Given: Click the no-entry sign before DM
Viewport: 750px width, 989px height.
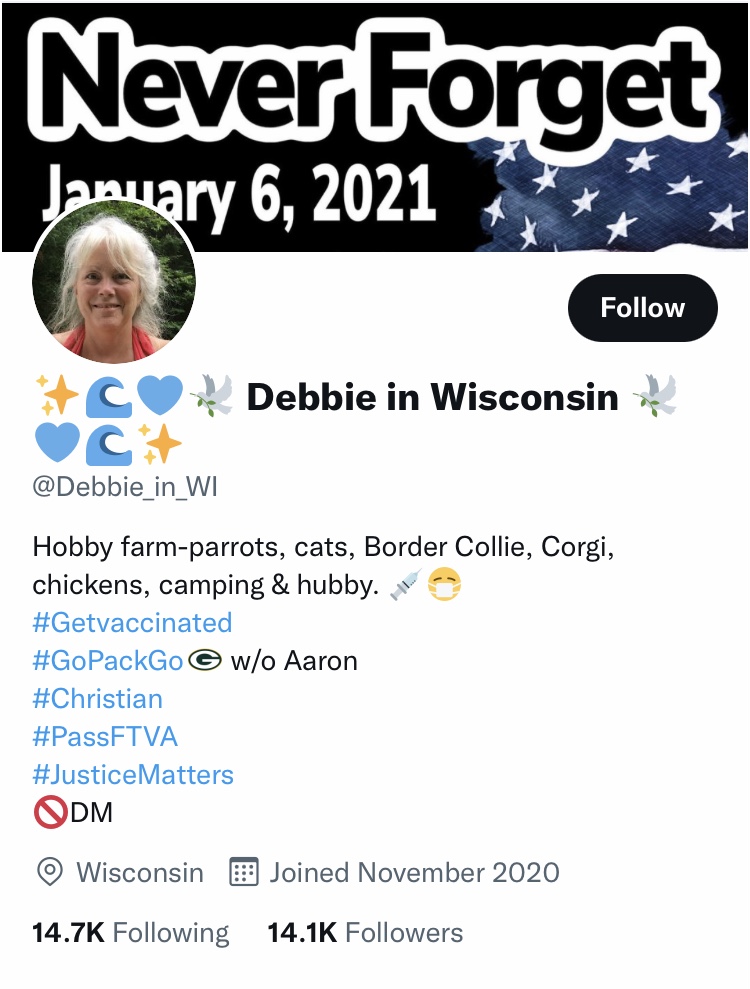Looking at the screenshot, I should tap(50, 812).
